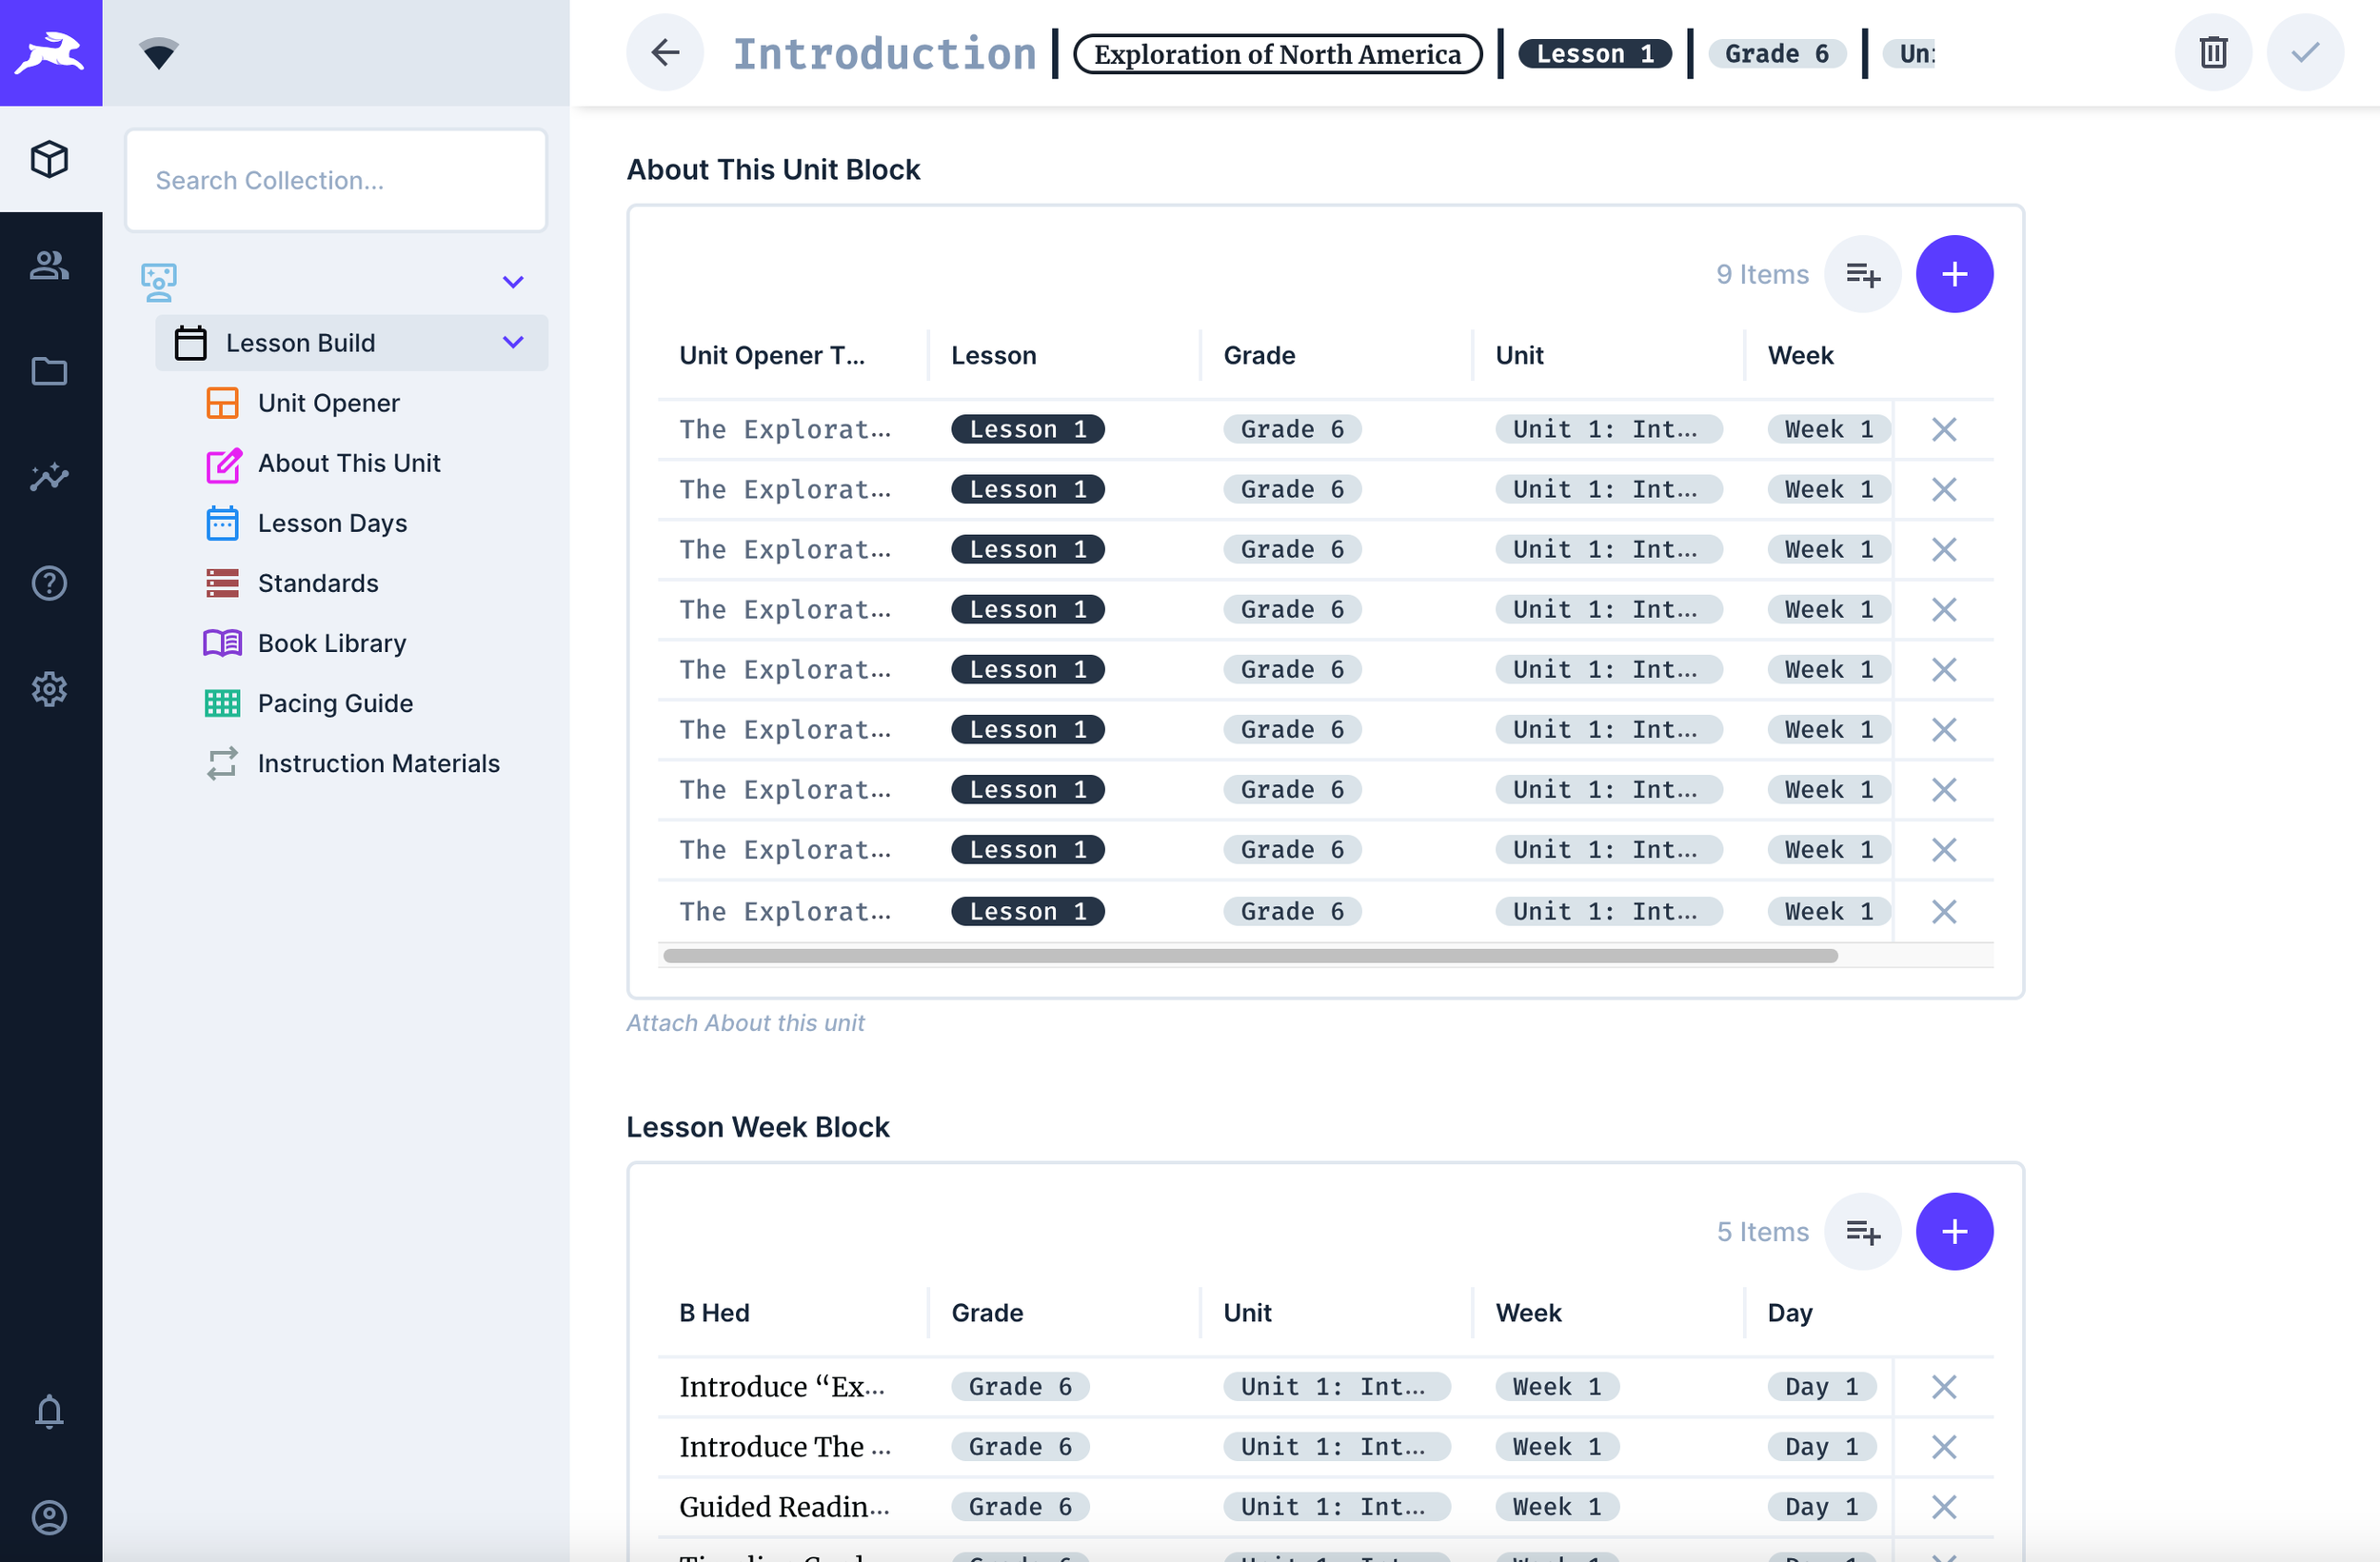The width and height of the screenshot is (2380, 1562).
Task: Click the checkmark save icon
Action: pos(2305,53)
